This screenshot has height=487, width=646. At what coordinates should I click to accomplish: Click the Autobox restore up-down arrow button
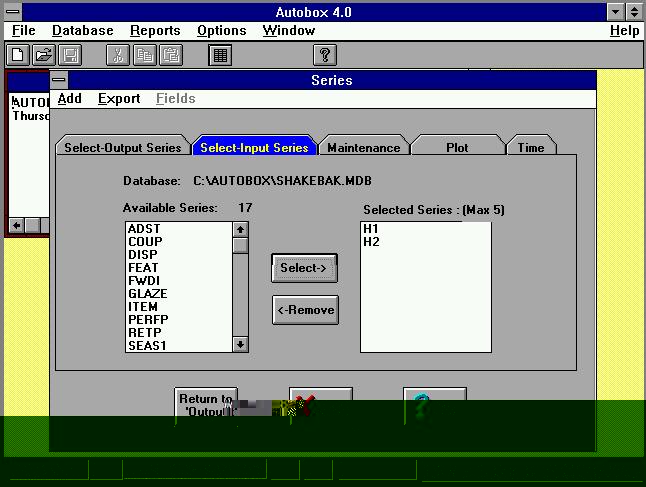634,12
